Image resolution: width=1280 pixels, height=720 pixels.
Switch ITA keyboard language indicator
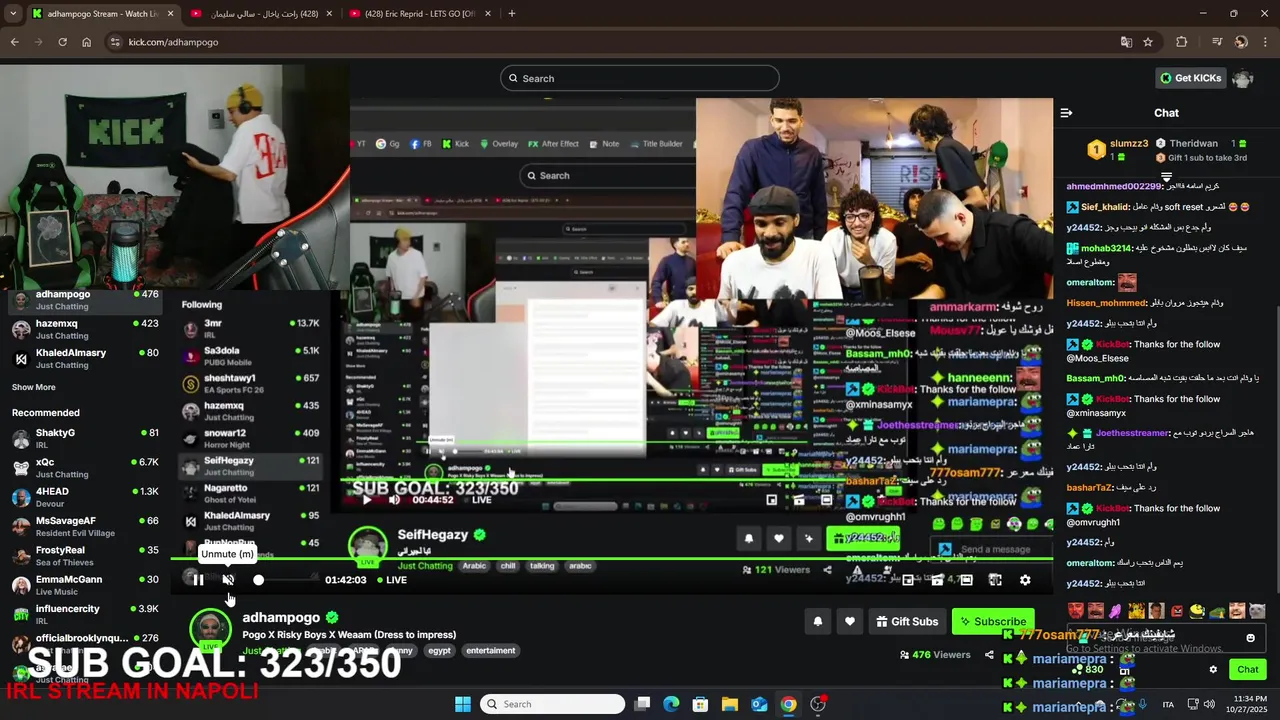(x=1168, y=705)
